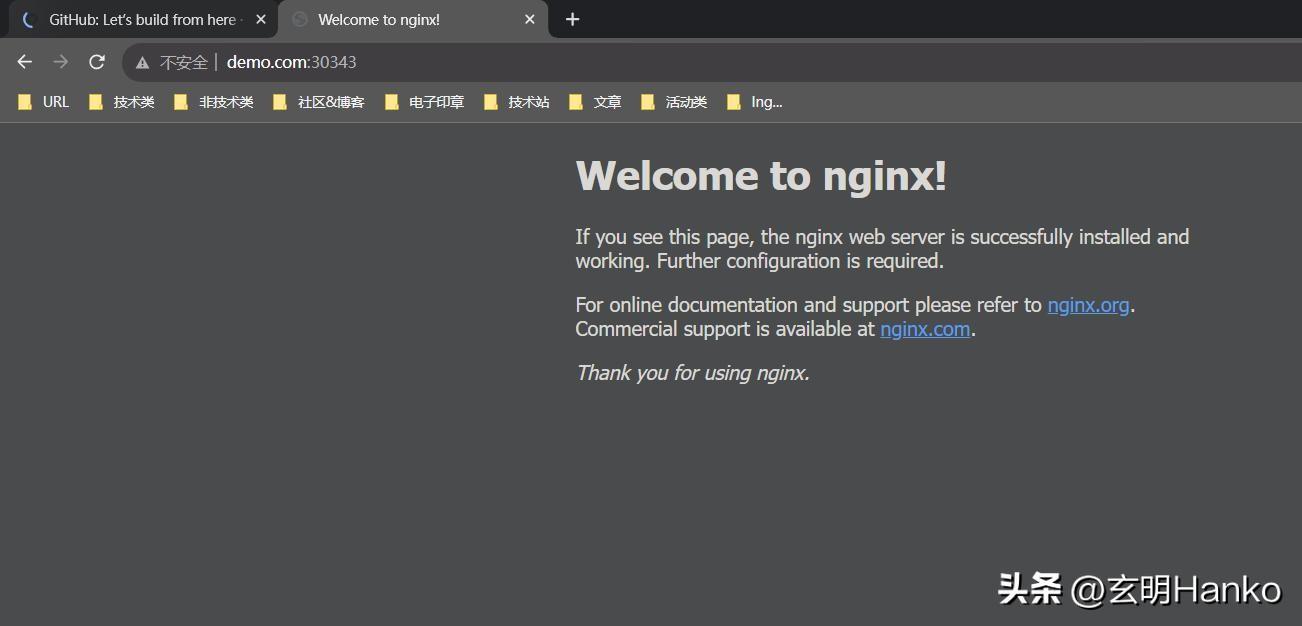Focus the demo.com:30343 address bar

tap(600, 62)
